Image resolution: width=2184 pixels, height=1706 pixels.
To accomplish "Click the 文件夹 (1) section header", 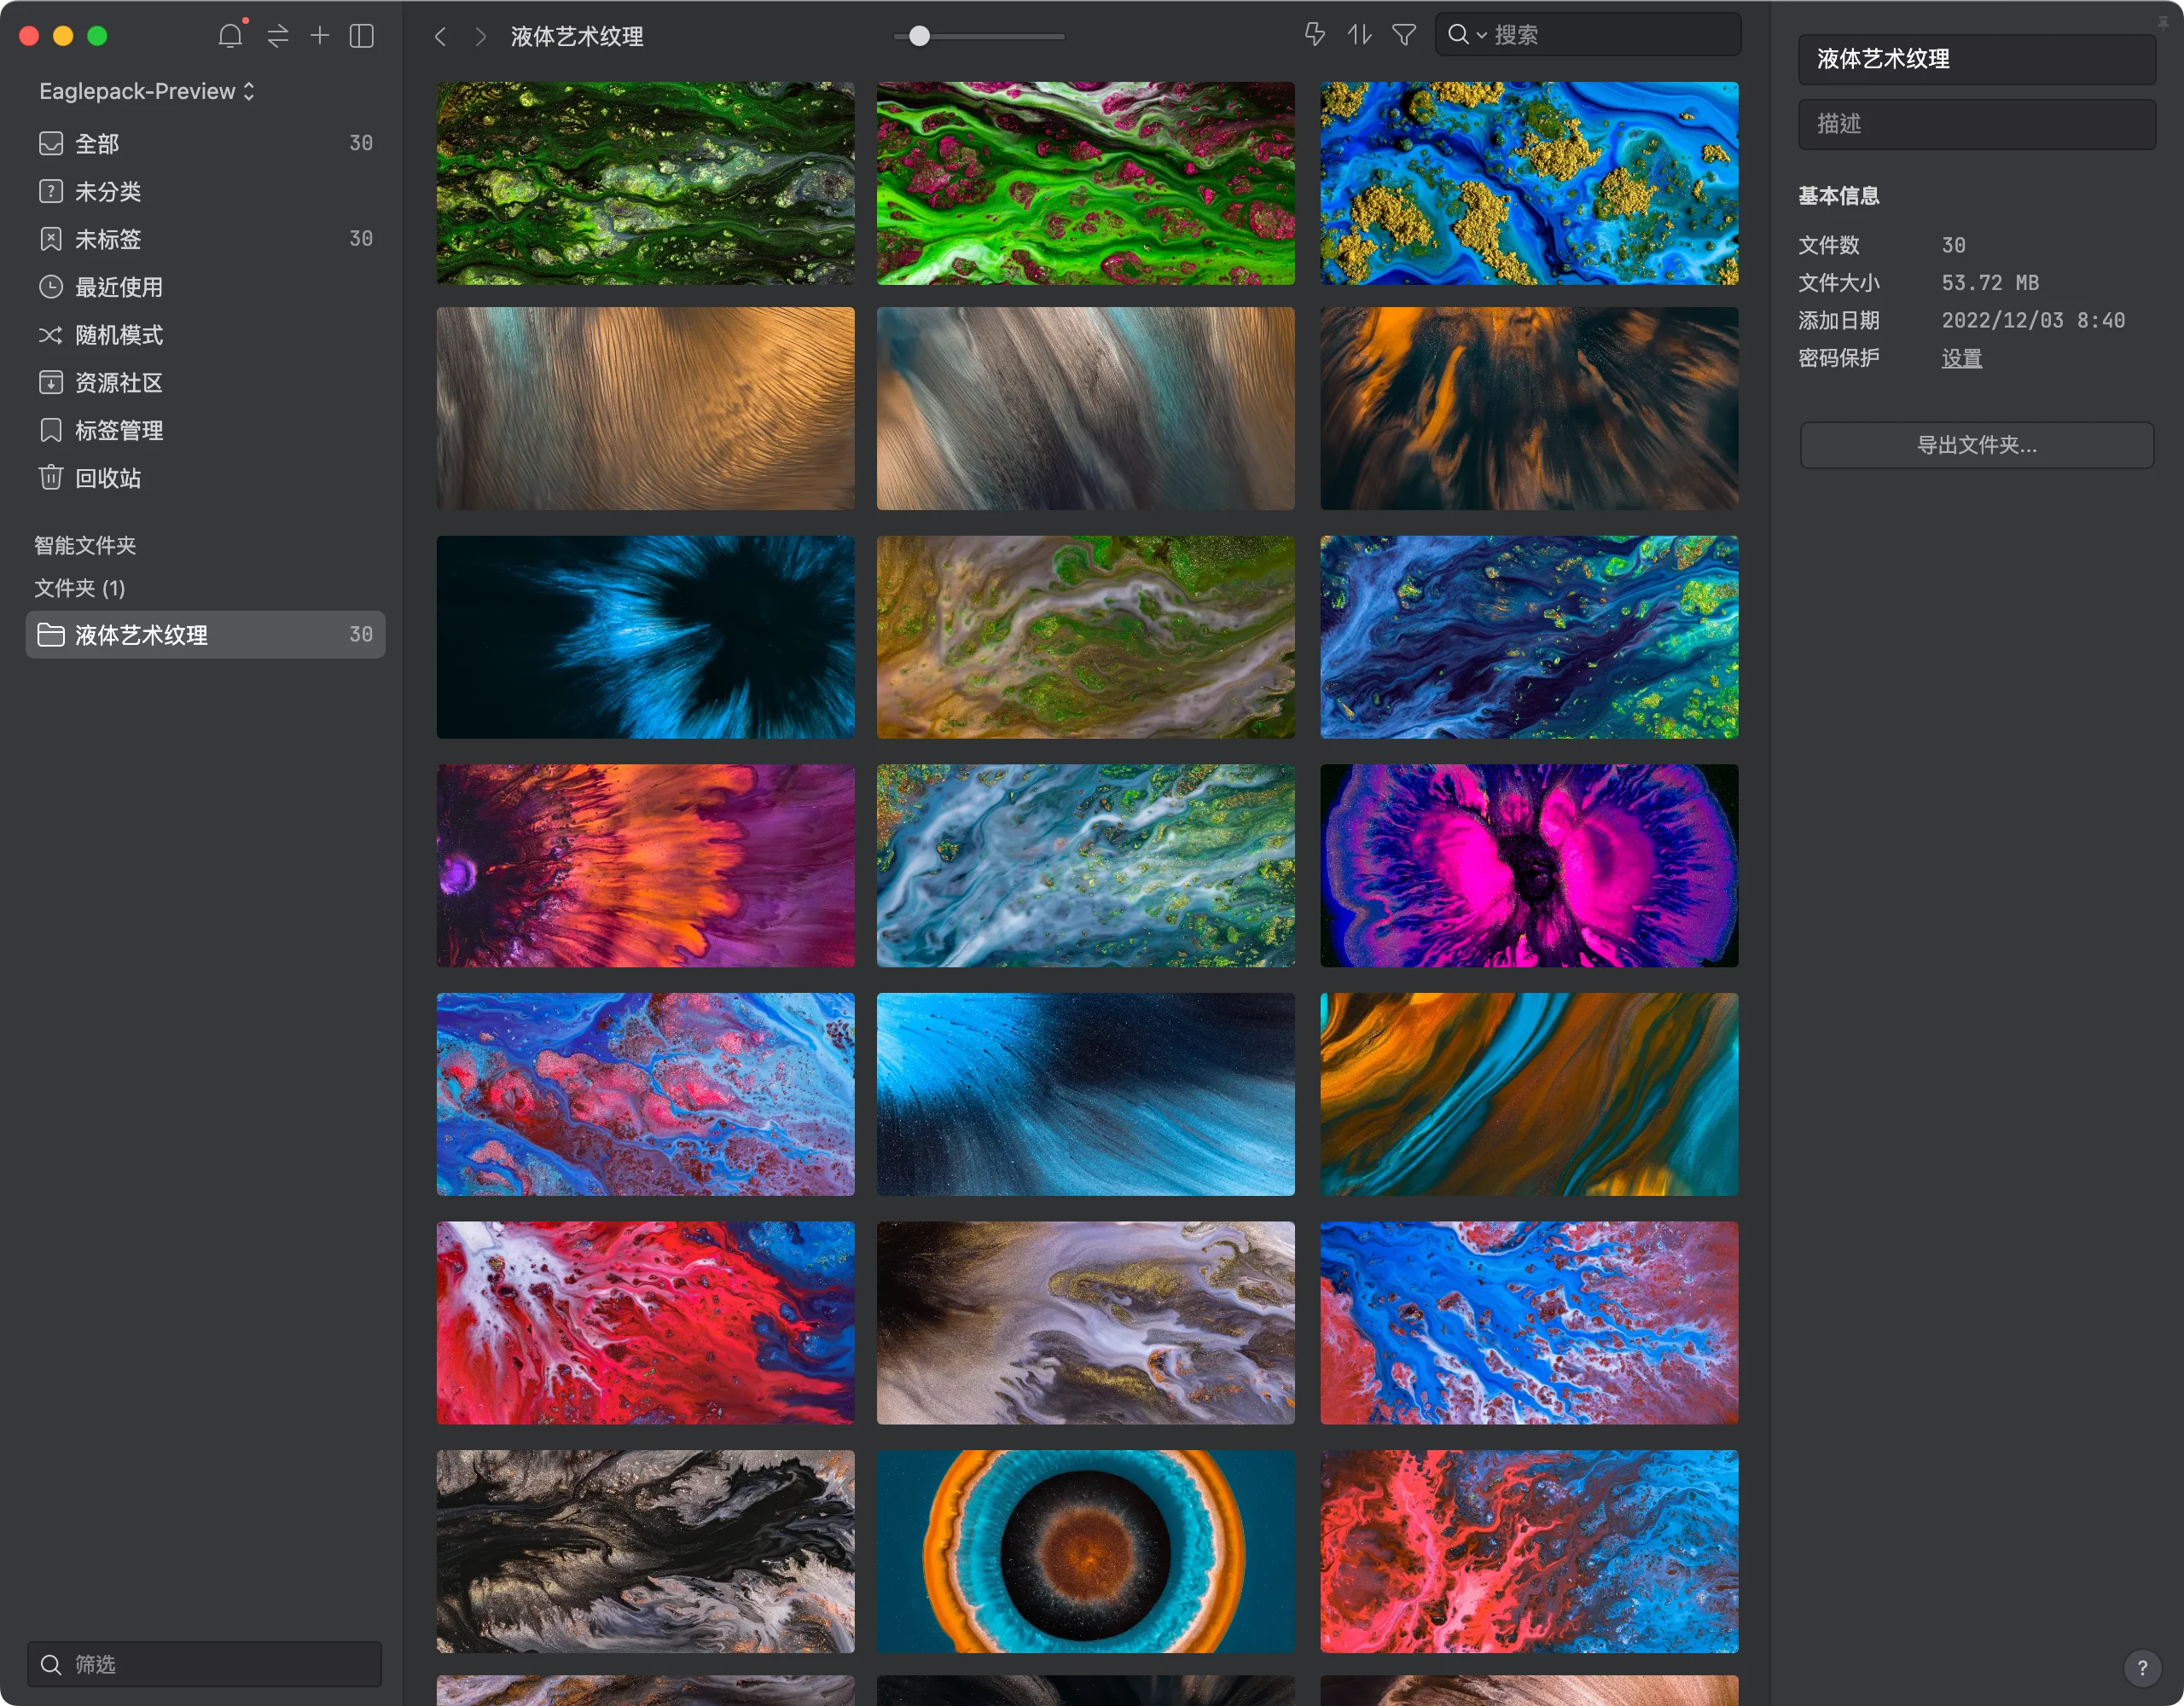I will [x=80, y=588].
